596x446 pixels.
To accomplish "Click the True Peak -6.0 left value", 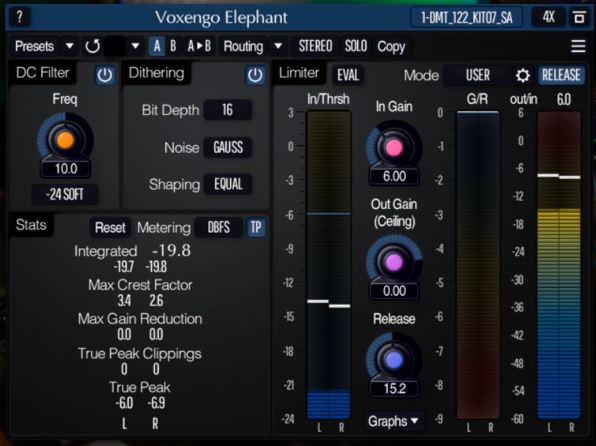I will [x=124, y=403].
